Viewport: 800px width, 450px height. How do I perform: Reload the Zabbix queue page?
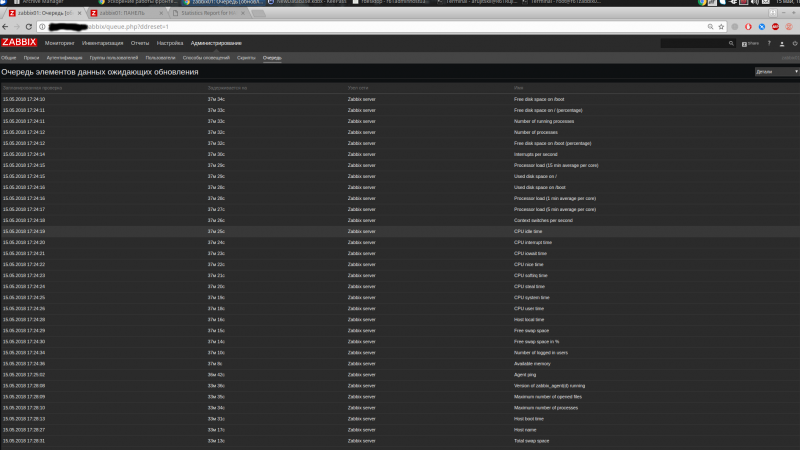click(29, 27)
